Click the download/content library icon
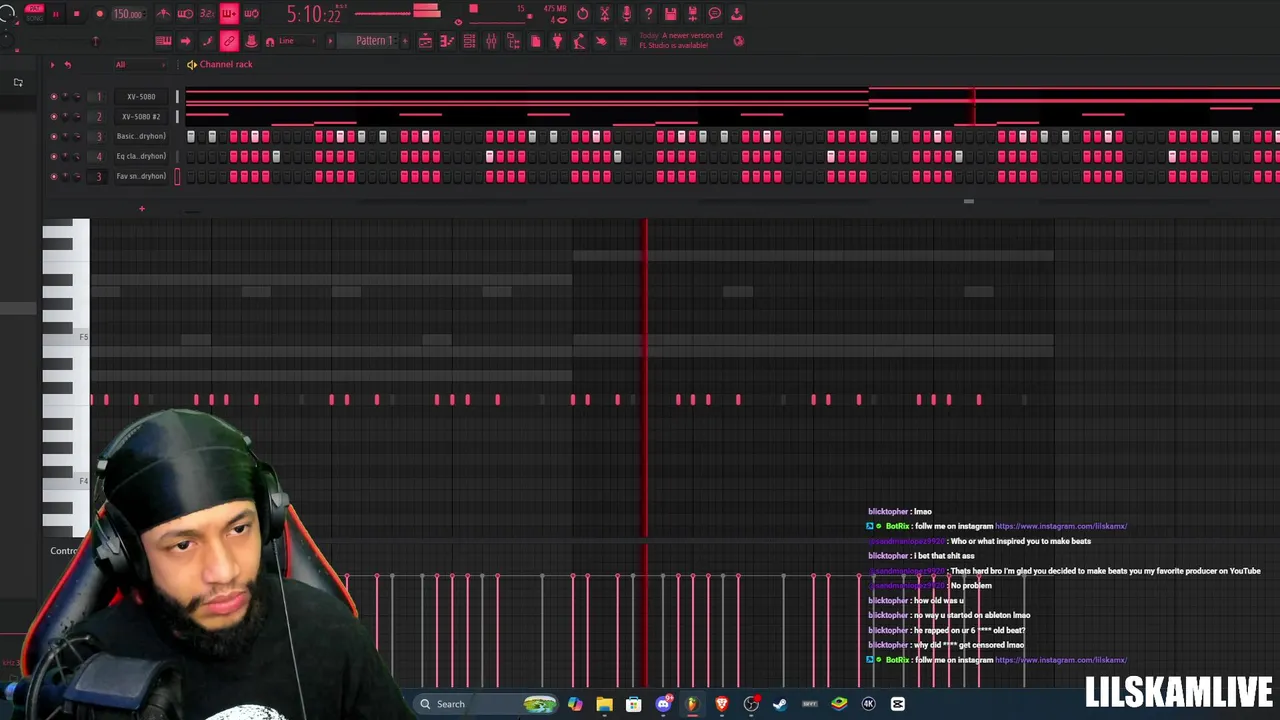Viewport: 1280px width, 720px height. [x=737, y=14]
